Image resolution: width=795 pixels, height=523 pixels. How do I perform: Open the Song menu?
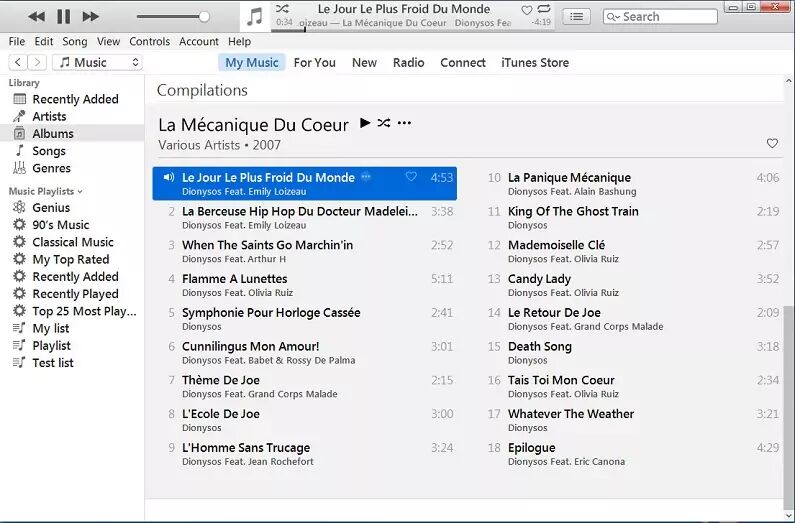[75, 42]
